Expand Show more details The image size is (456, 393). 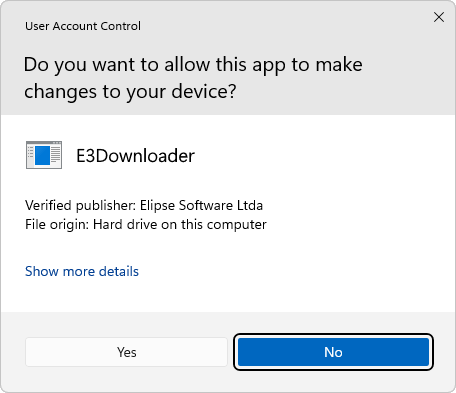point(82,271)
